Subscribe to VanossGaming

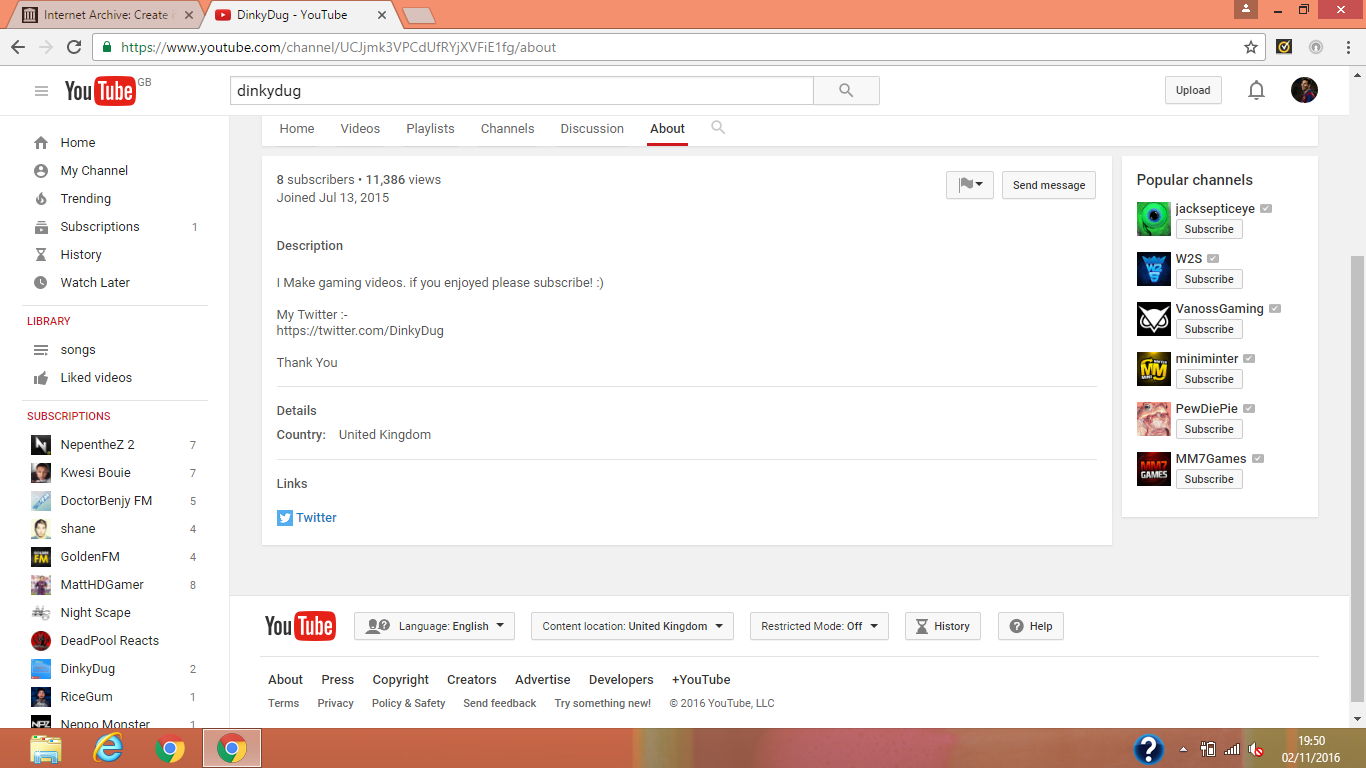(1209, 329)
